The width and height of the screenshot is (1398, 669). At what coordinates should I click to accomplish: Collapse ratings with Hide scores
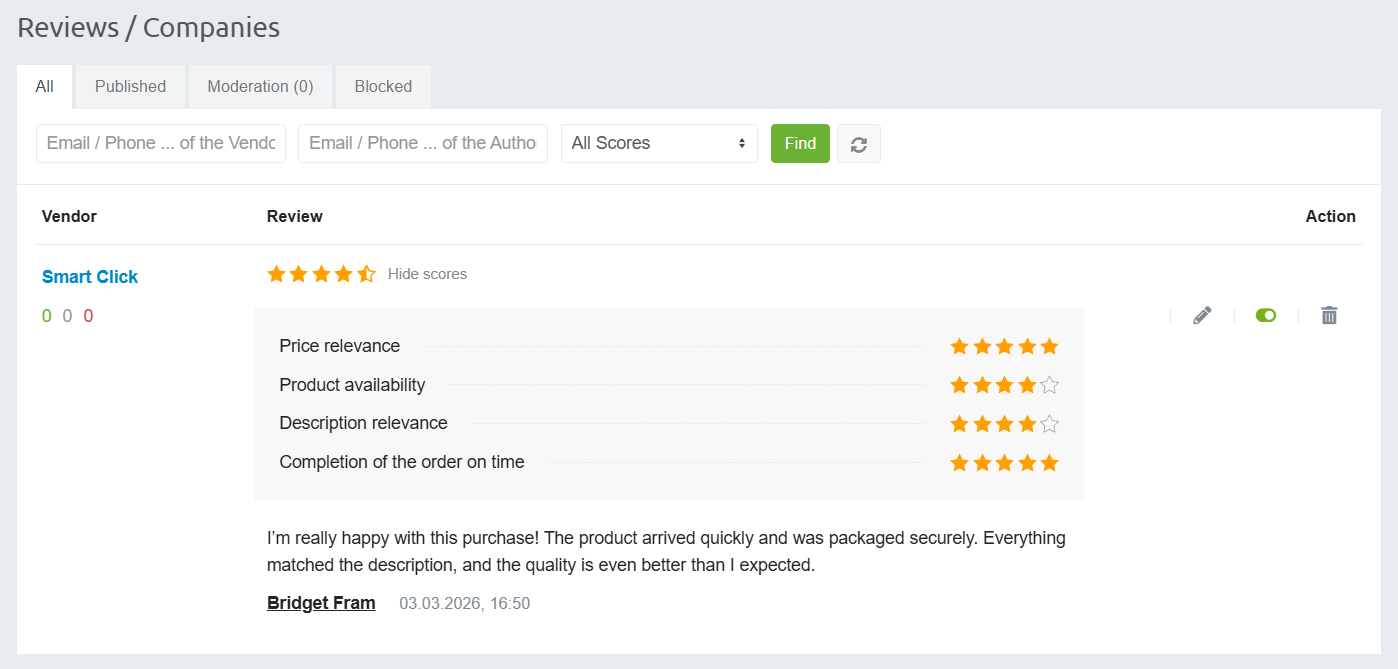pos(427,274)
